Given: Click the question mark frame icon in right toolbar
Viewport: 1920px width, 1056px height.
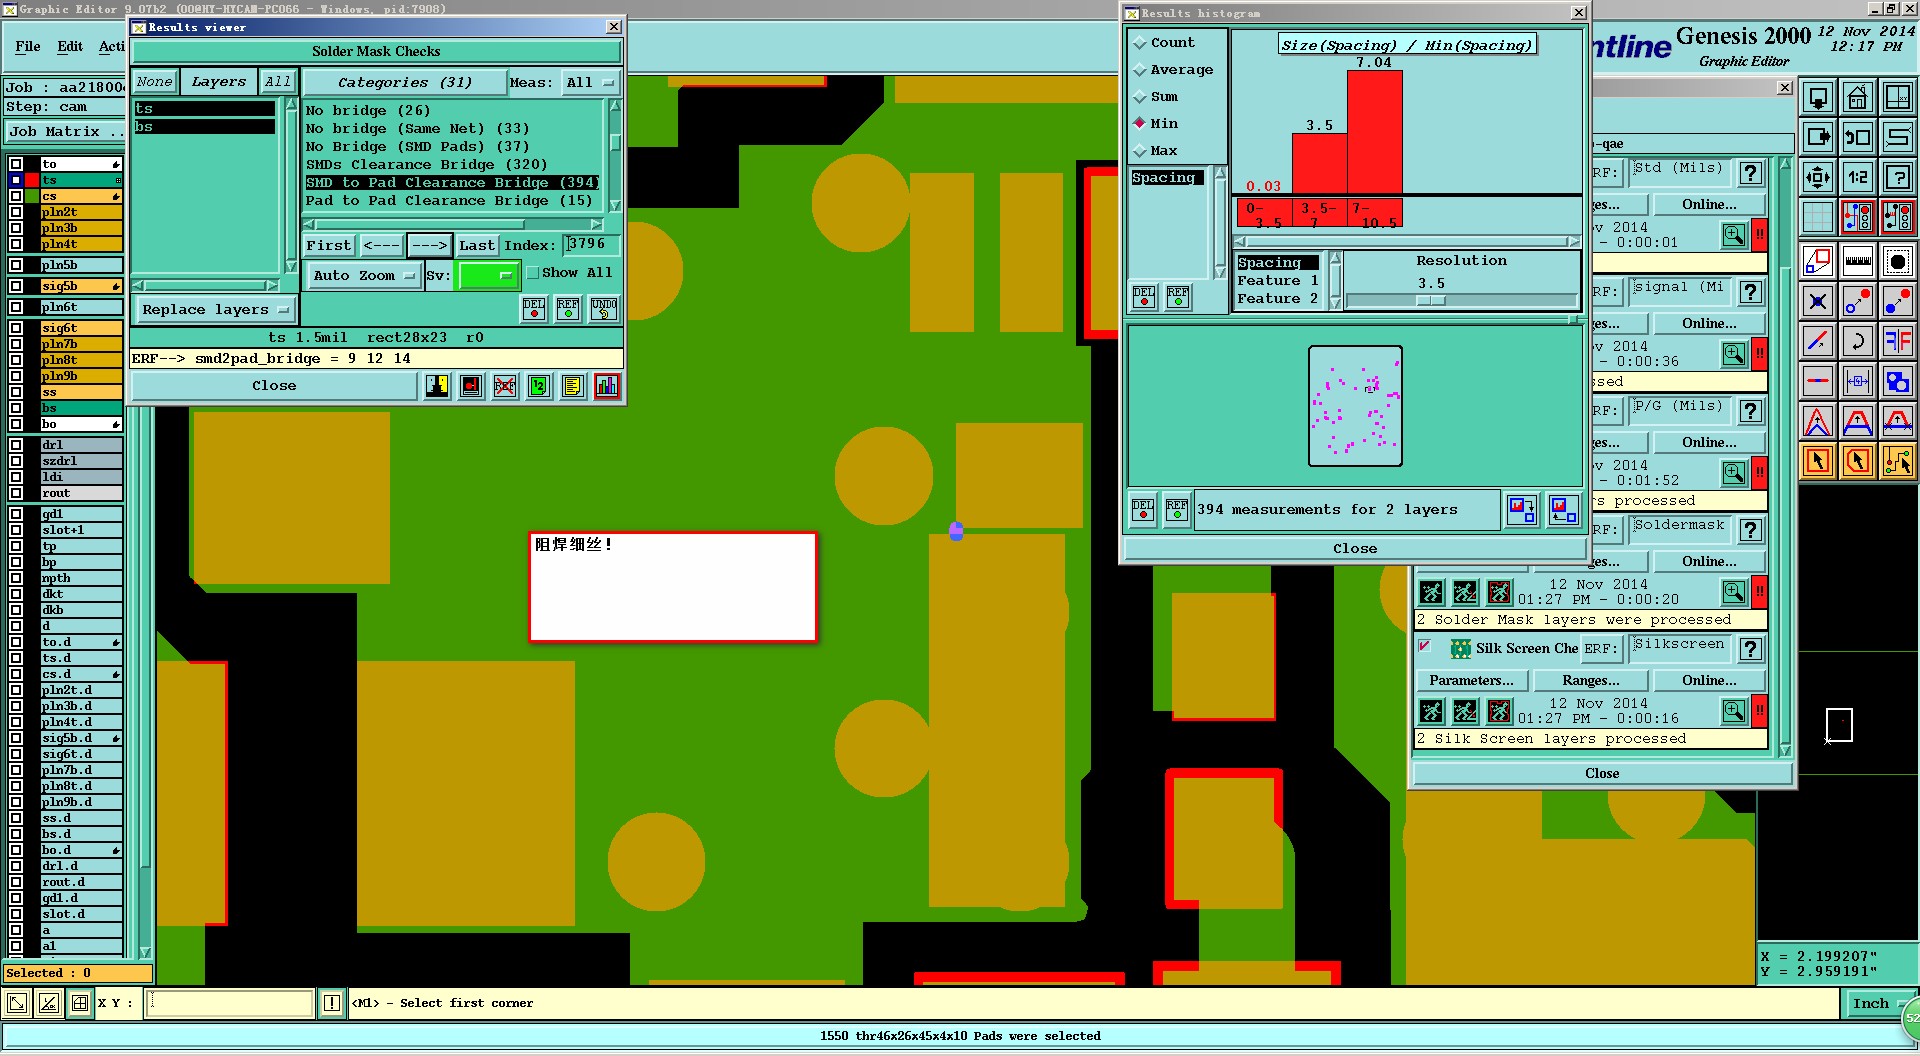Looking at the screenshot, I should tap(1897, 177).
